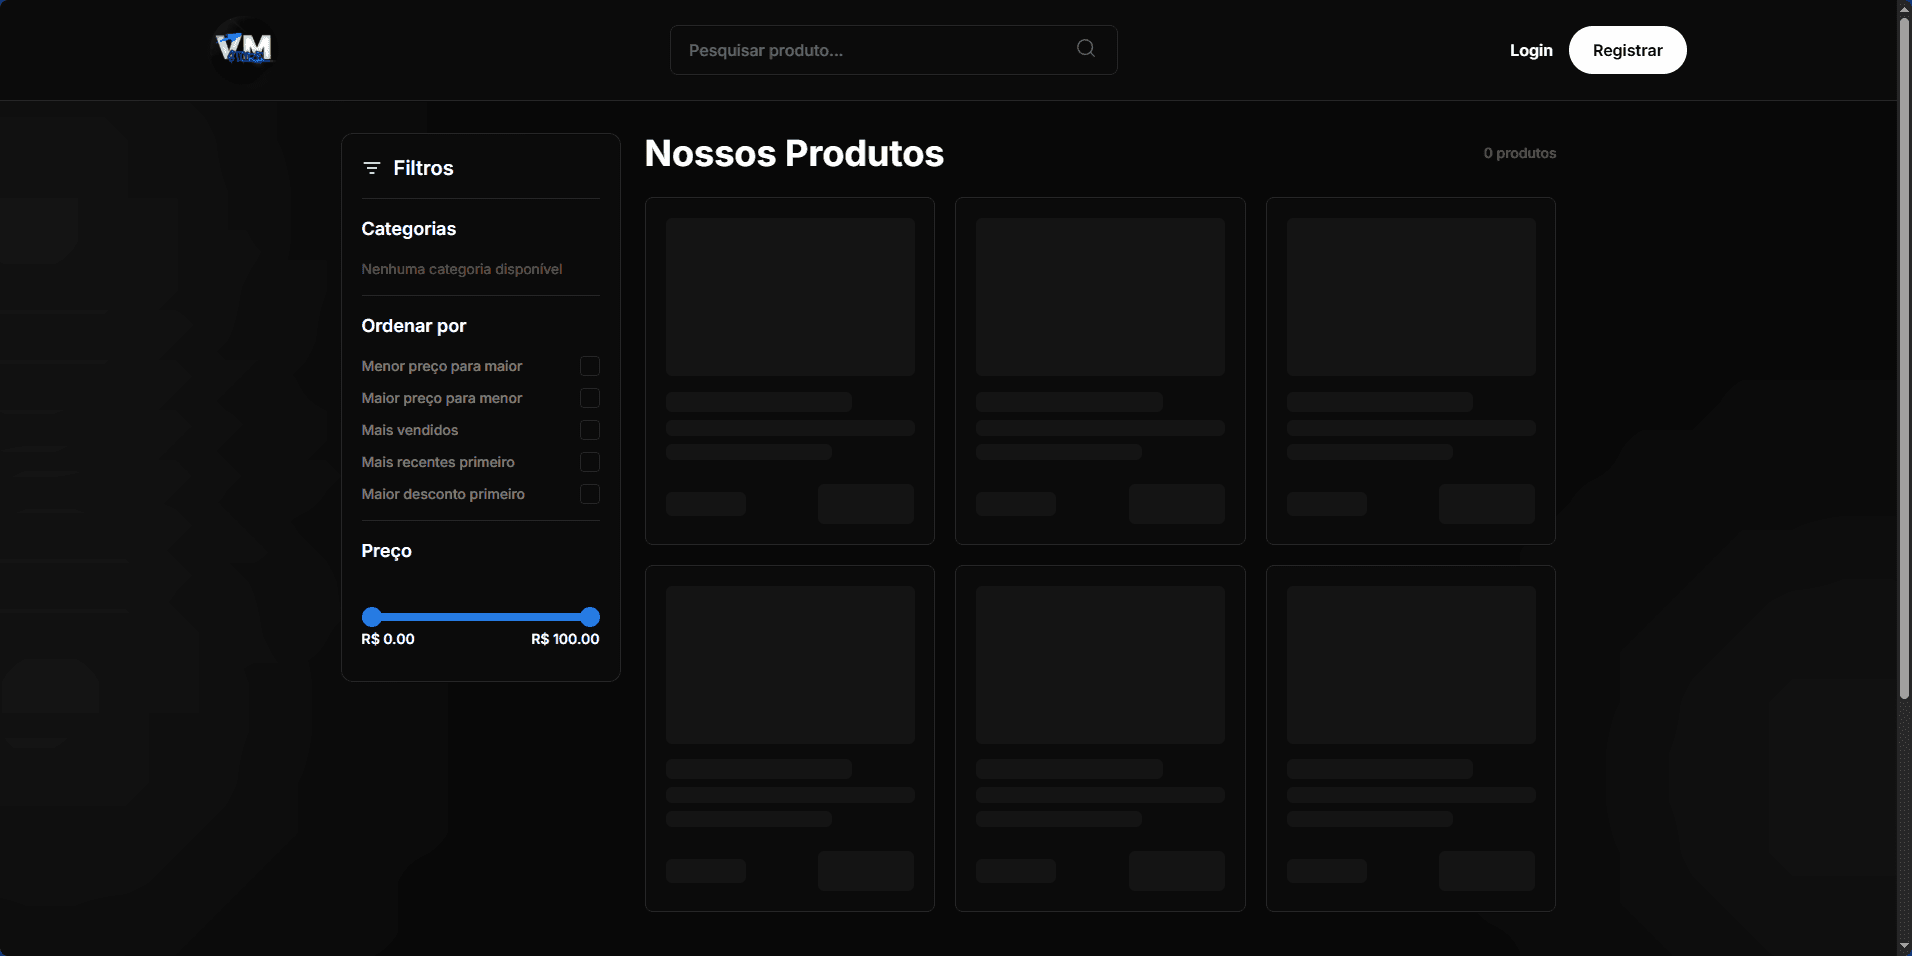Focus the Pesquisar produto search field
Screen dimensions: 1912x956
(x=893, y=50)
